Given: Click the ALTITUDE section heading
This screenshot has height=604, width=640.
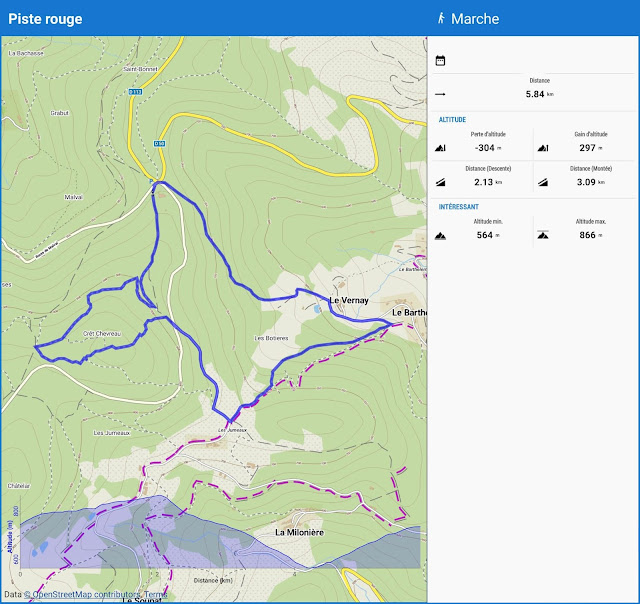Looking at the screenshot, I should click(x=452, y=120).
